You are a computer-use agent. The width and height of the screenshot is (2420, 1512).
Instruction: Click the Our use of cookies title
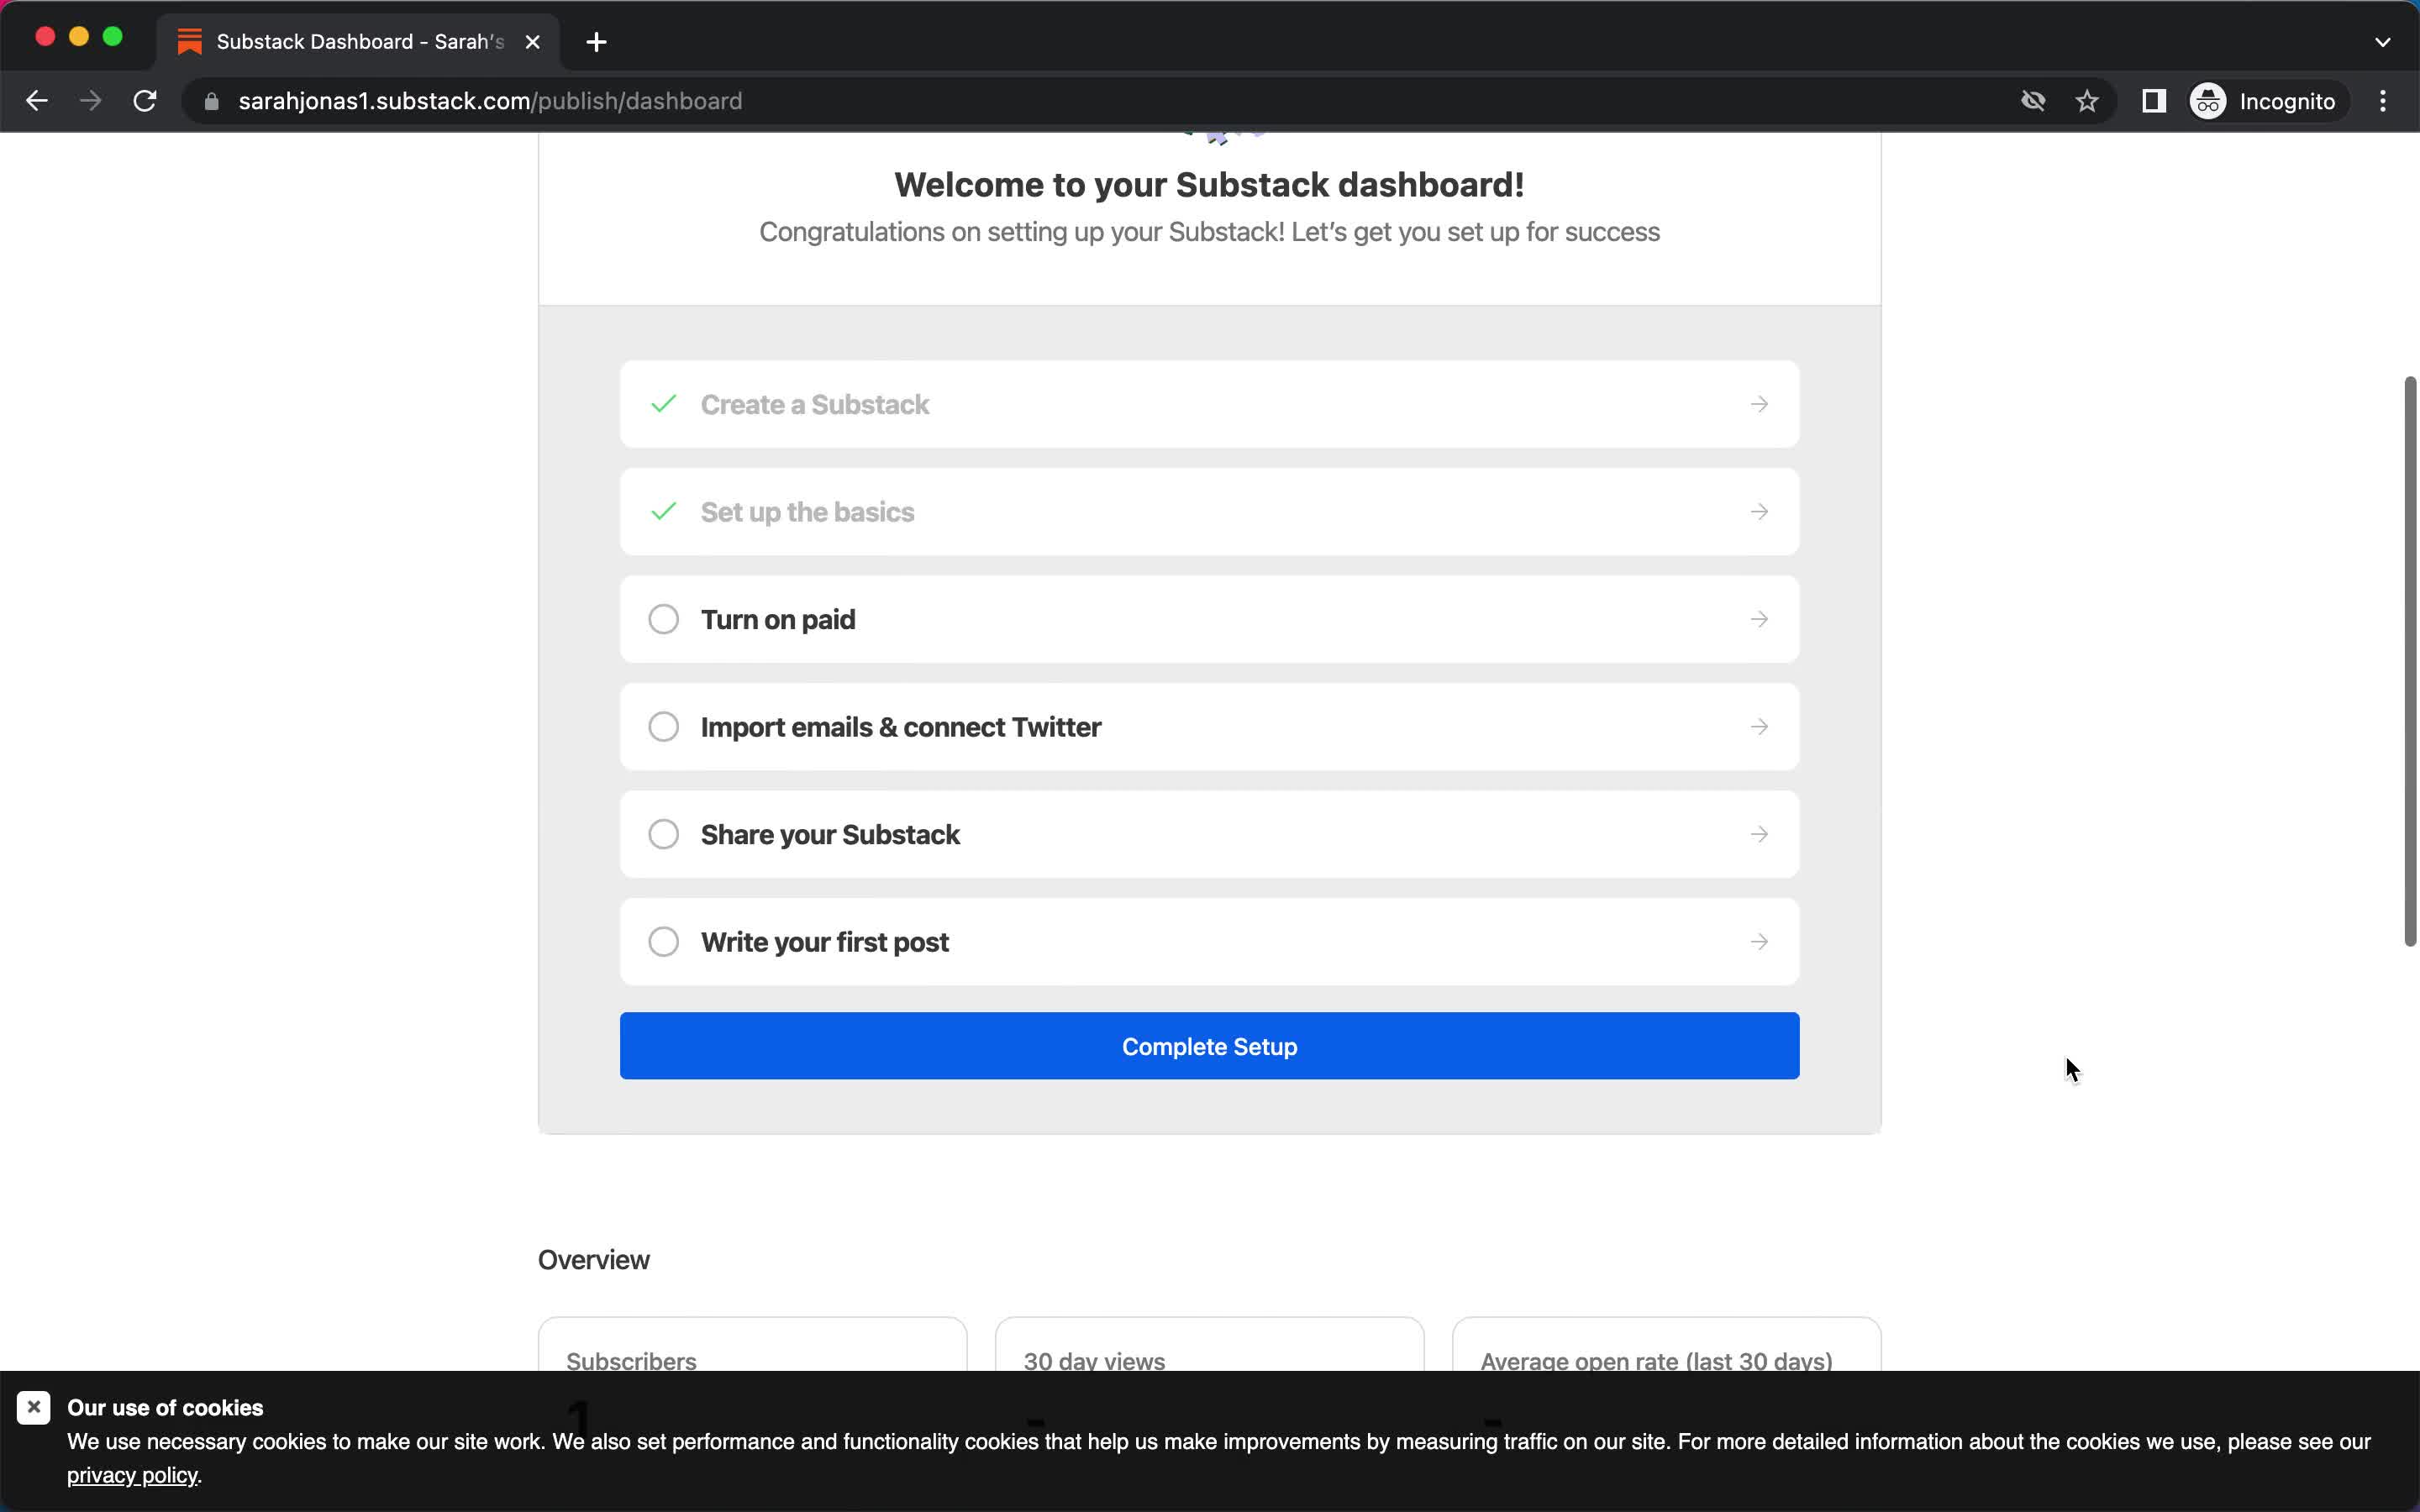tap(165, 1408)
